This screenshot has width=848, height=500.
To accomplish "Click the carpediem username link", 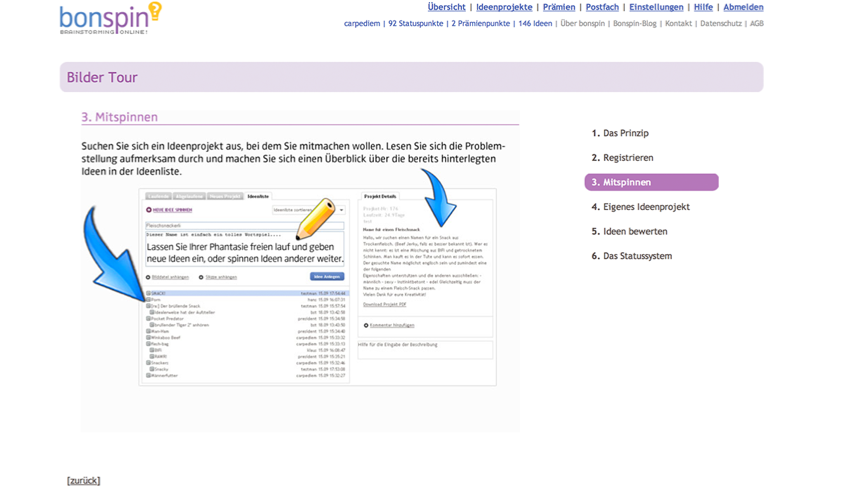I will point(362,23).
